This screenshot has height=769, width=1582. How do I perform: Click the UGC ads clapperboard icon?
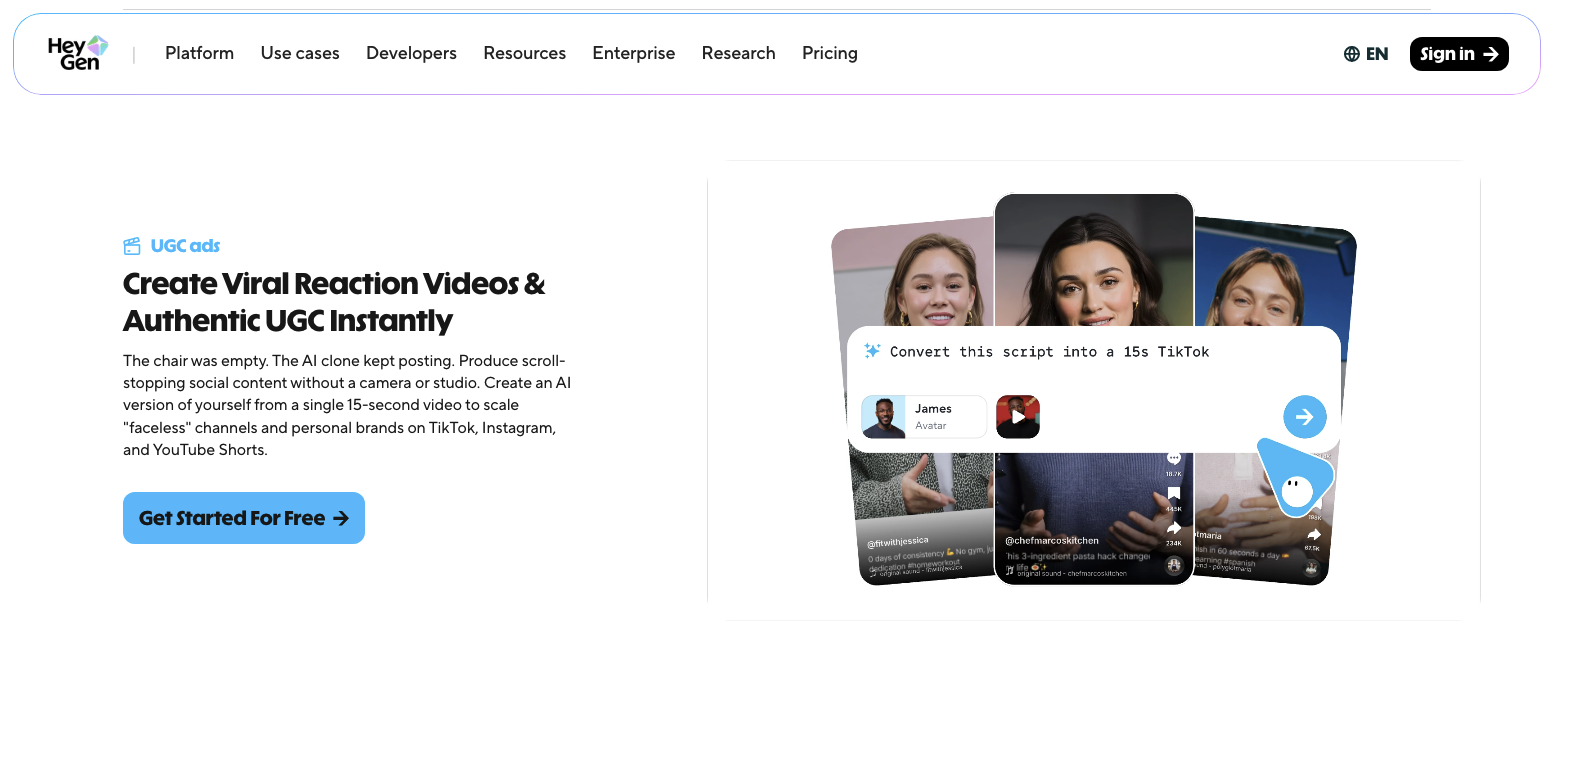[132, 246]
